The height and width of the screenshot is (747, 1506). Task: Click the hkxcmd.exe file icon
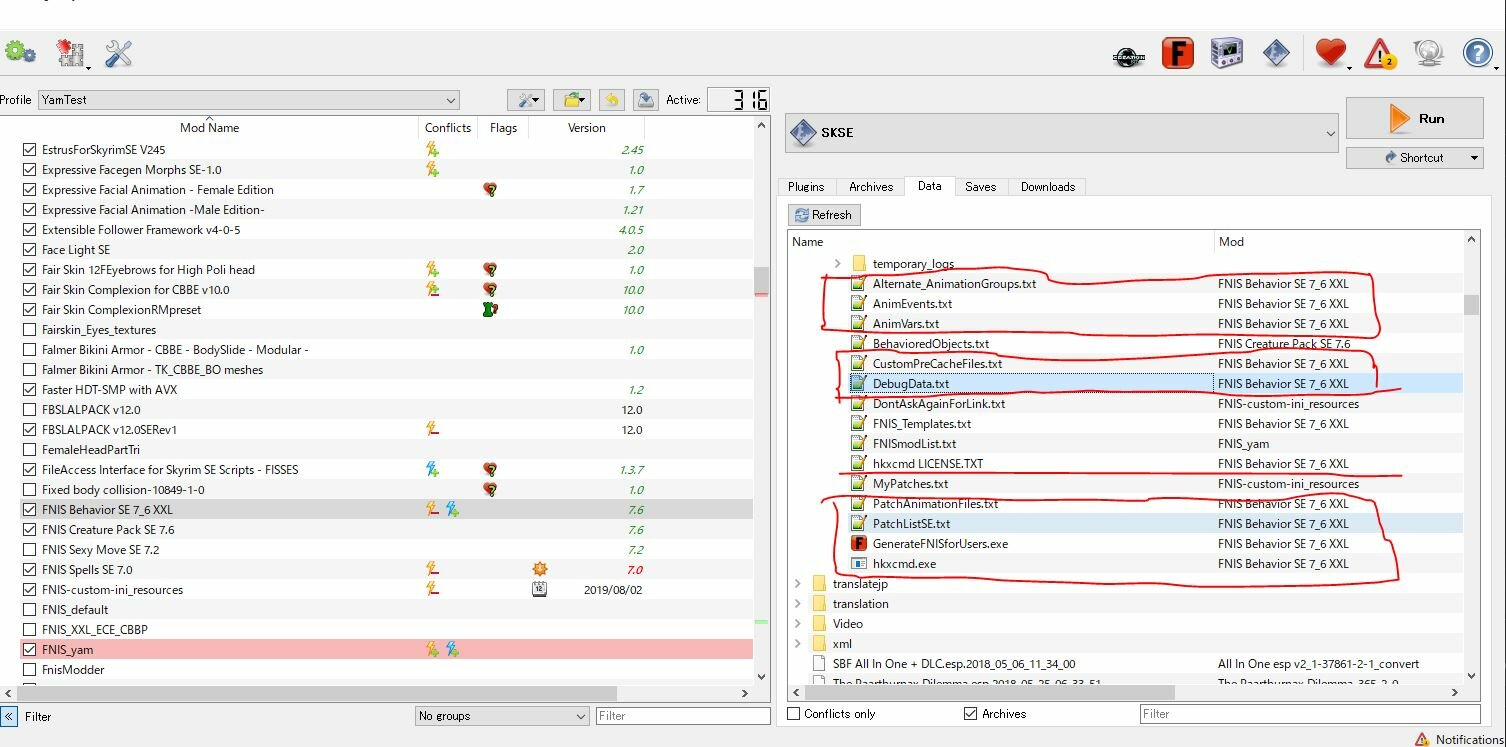tap(857, 563)
